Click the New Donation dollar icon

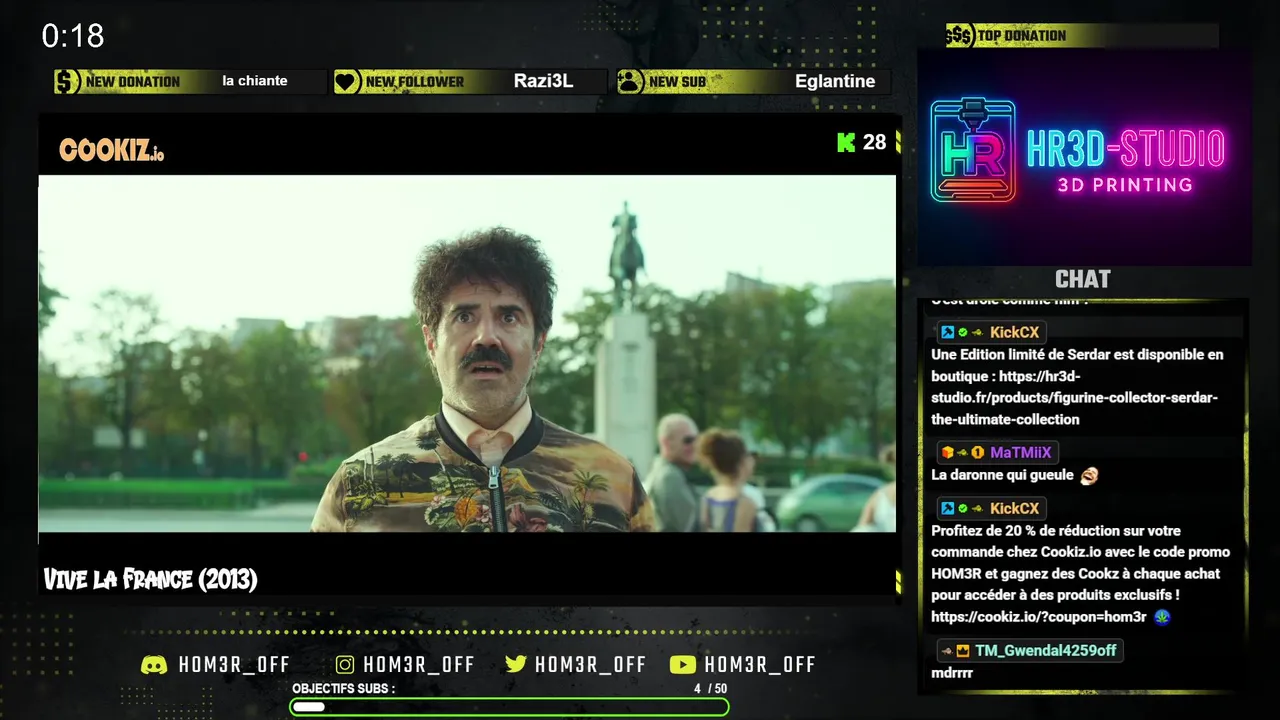point(67,82)
